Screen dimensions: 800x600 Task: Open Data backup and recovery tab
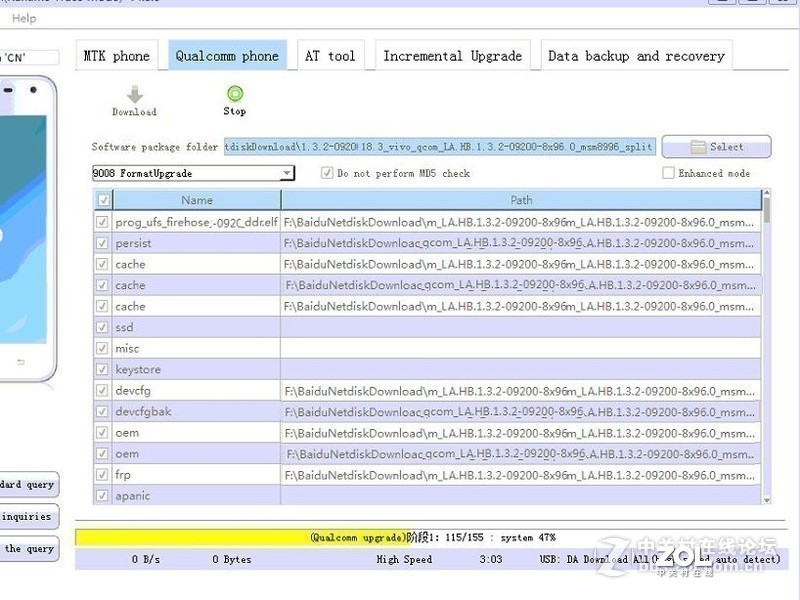pos(636,56)
